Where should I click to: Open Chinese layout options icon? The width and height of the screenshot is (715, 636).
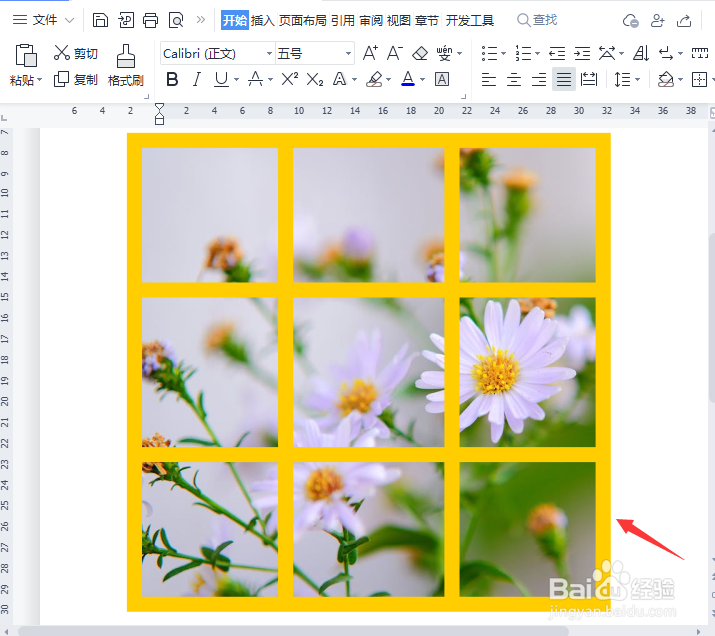click(607, 53)
